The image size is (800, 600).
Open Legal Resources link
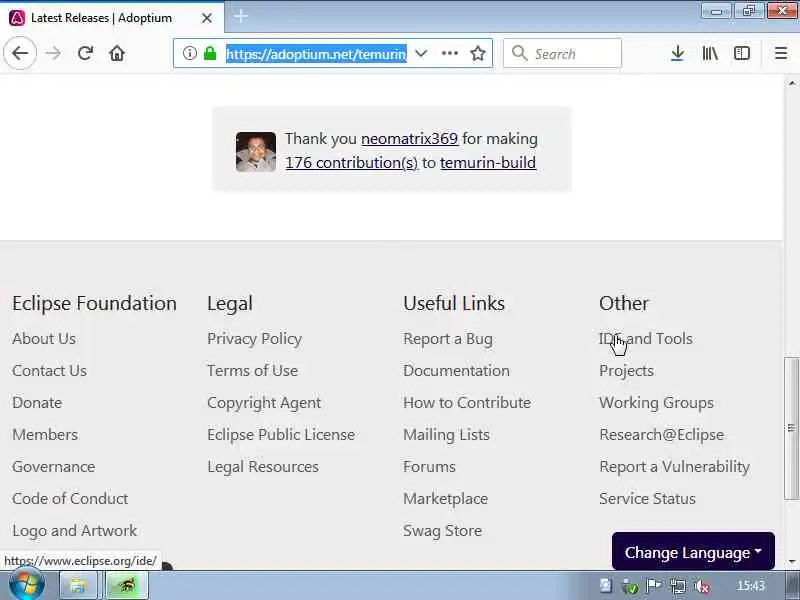click(x=263, y=467)
